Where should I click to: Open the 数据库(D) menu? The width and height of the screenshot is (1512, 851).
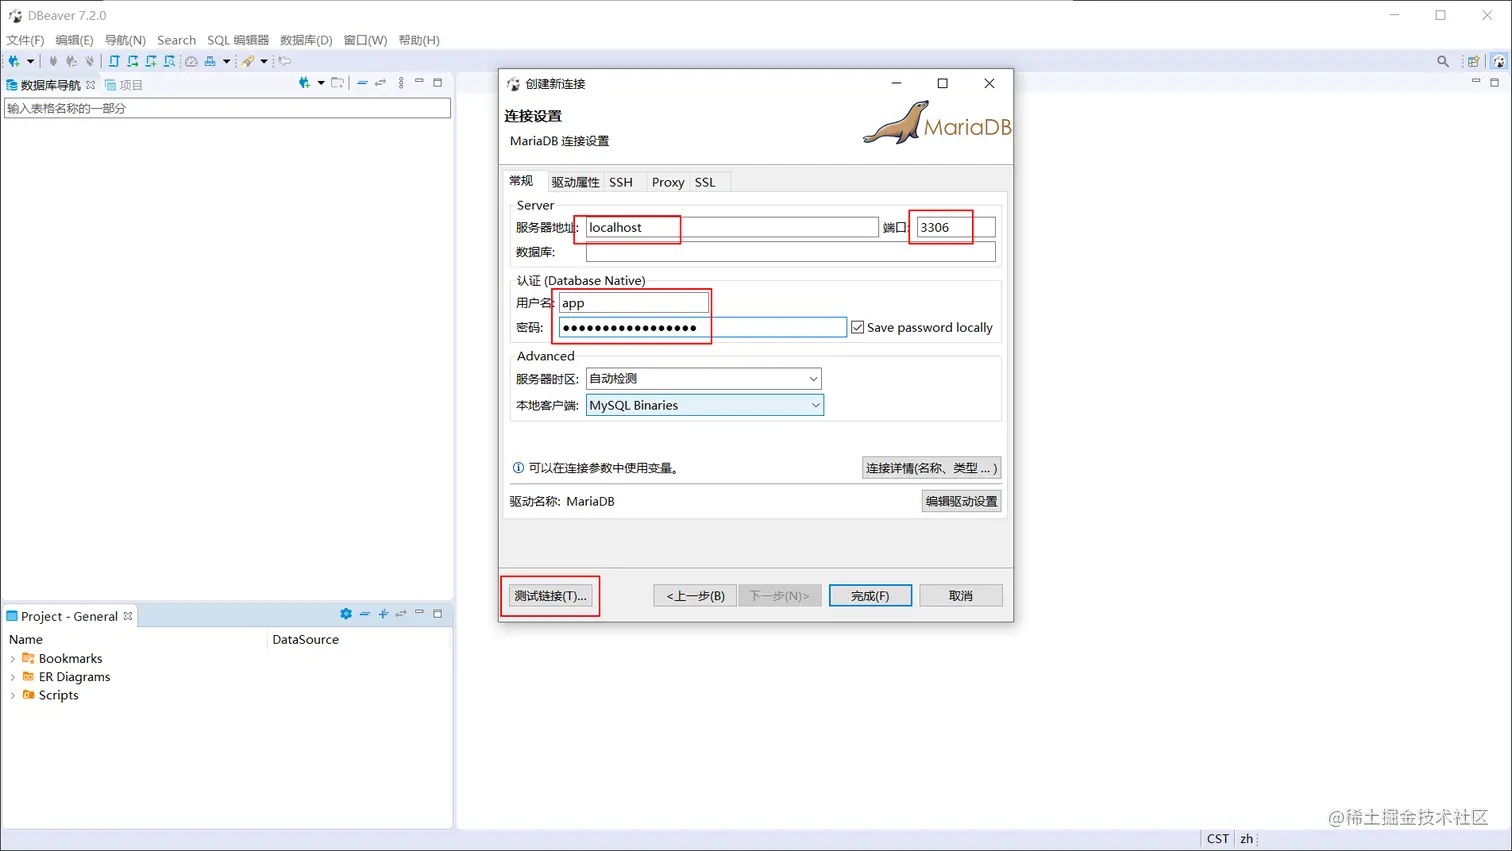pyautogui.click(x=306, y=40)
